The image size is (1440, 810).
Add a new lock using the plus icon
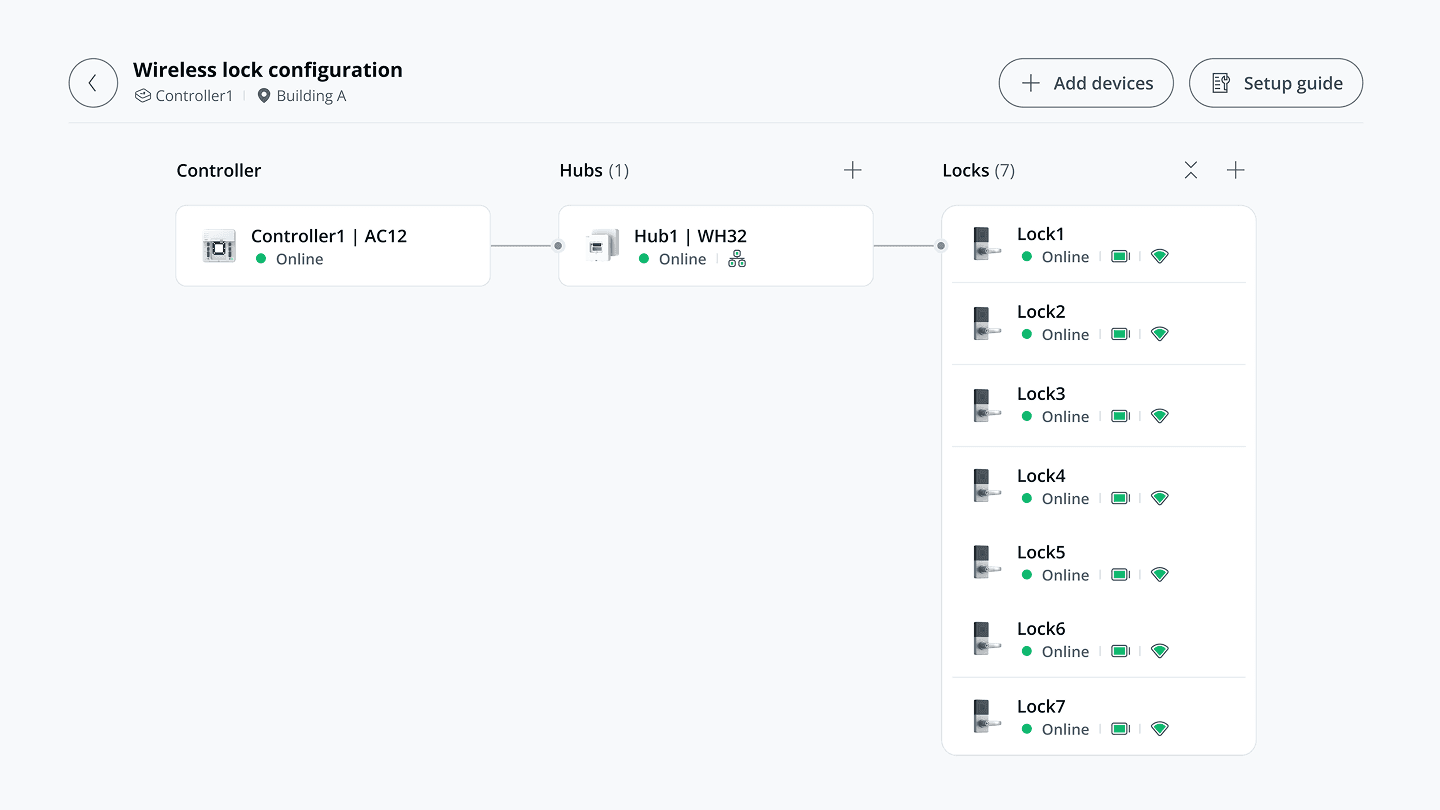coord(1235,170)
